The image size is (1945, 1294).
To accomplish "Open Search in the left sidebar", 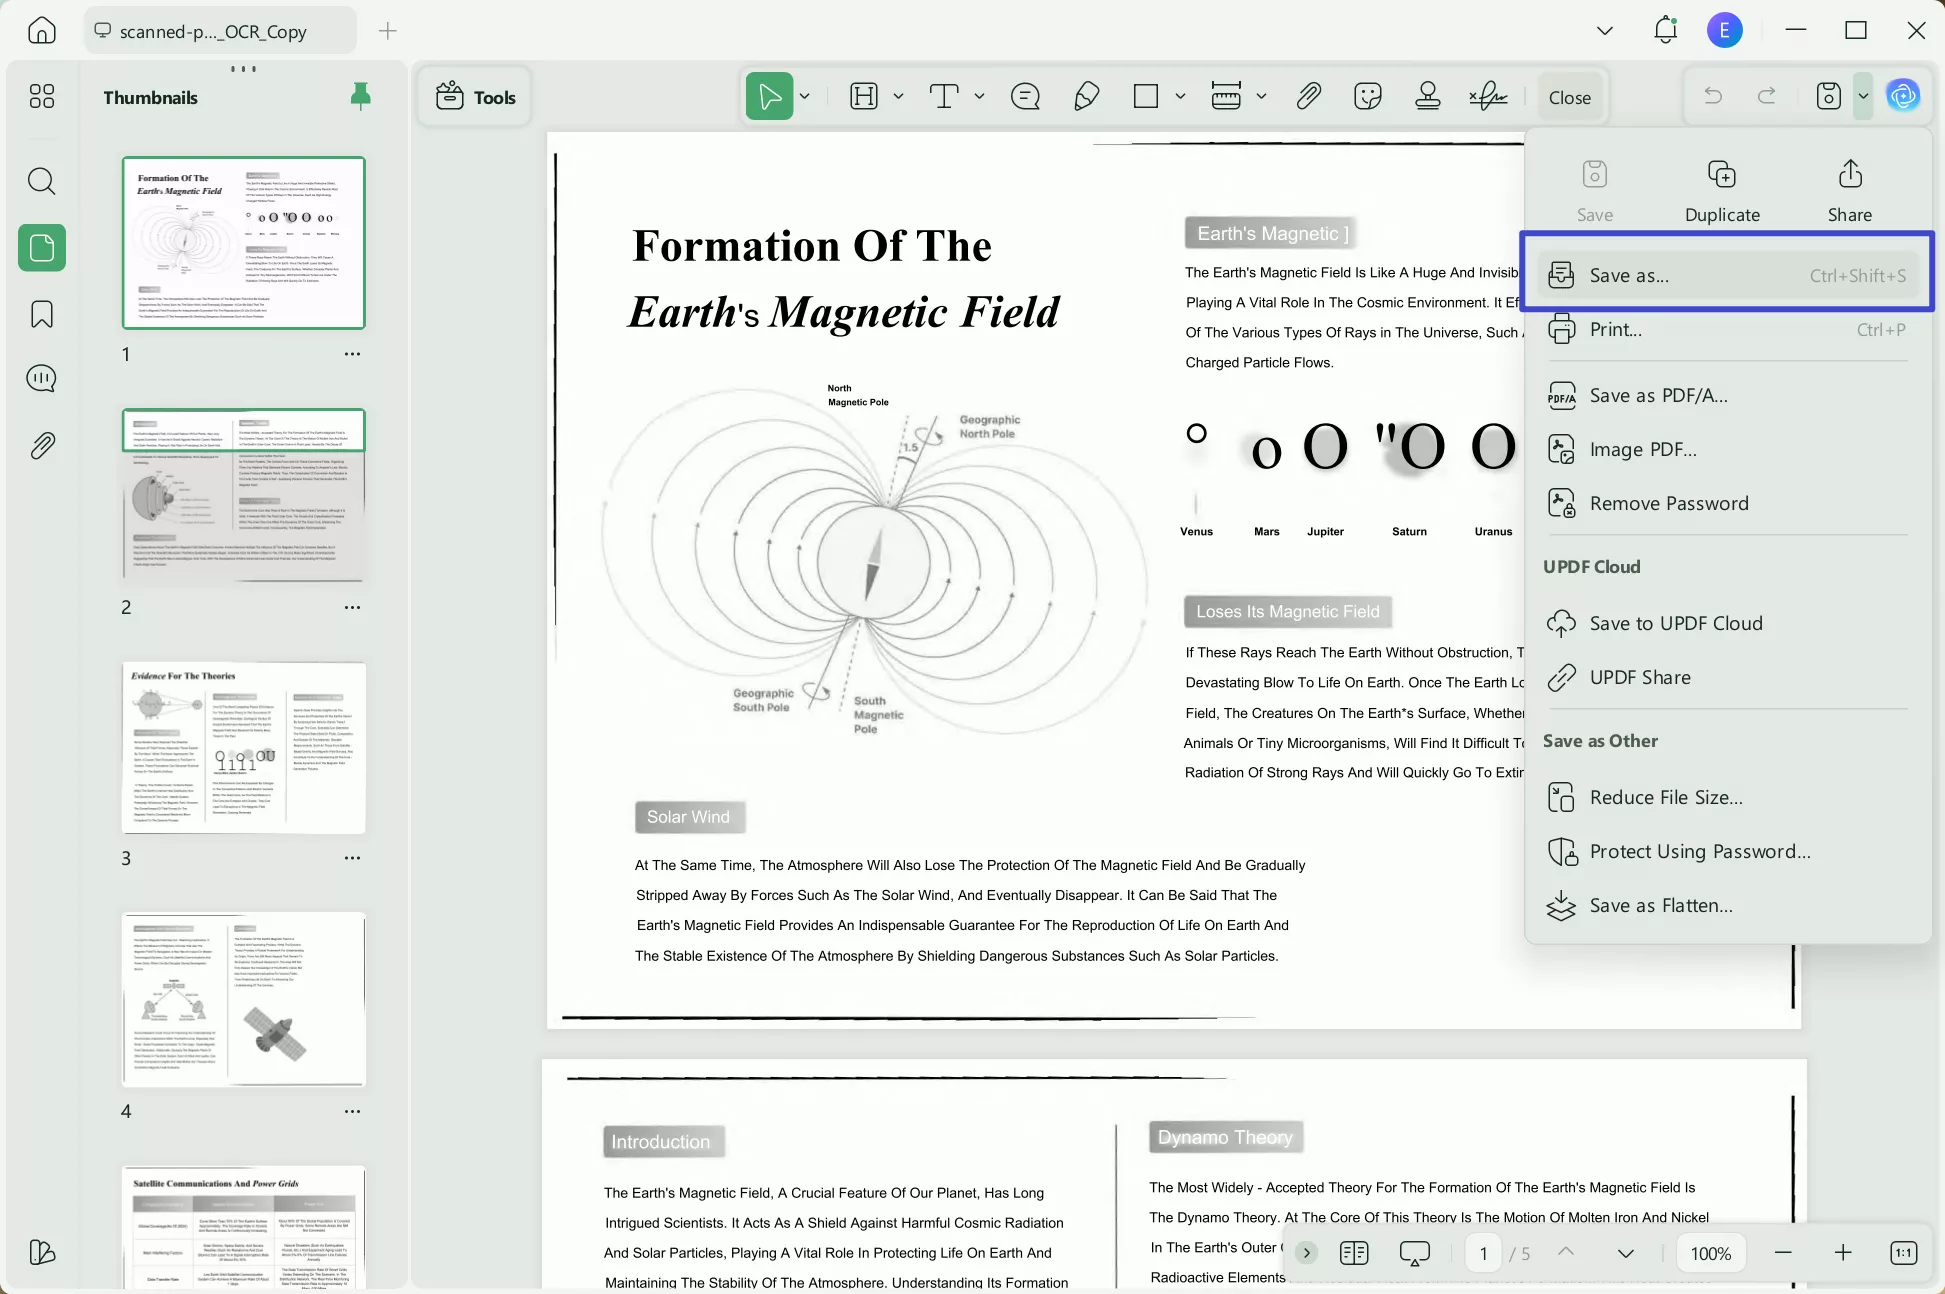I will (x=41, y=181).
